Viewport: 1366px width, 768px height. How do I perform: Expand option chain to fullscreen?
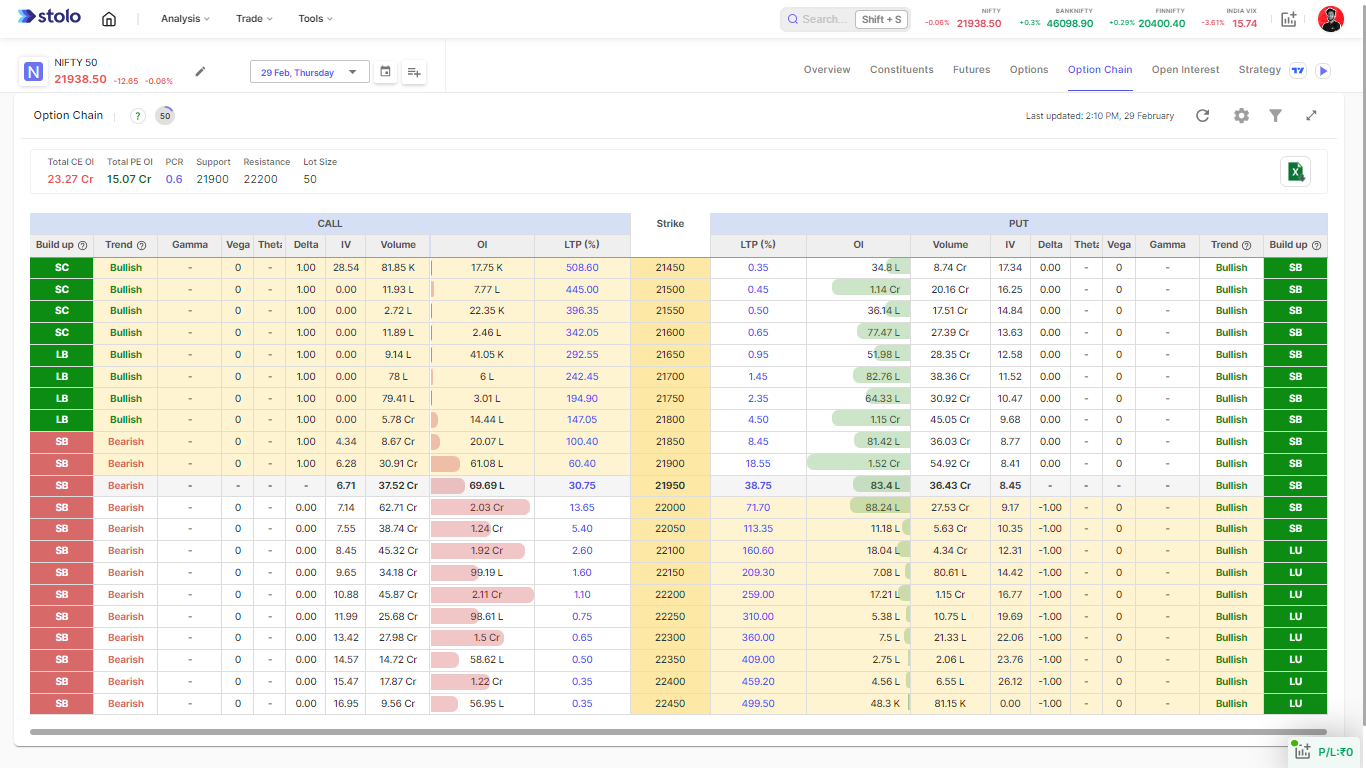[x=1311, y=116]
